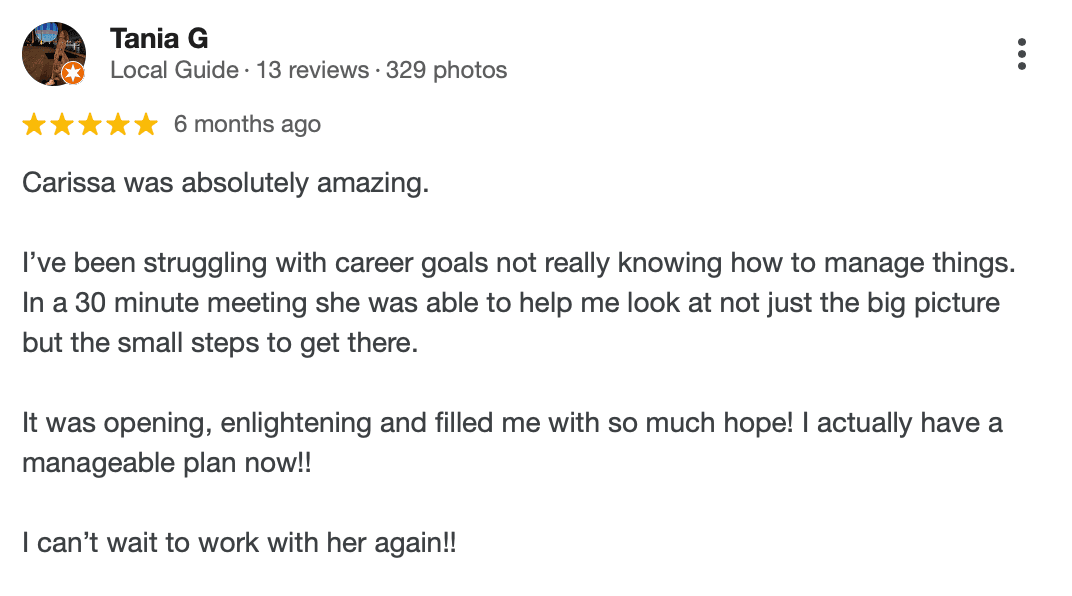Click the second rating star
Viewport: 1072px width, 596px height.
(x=62, y=125)
